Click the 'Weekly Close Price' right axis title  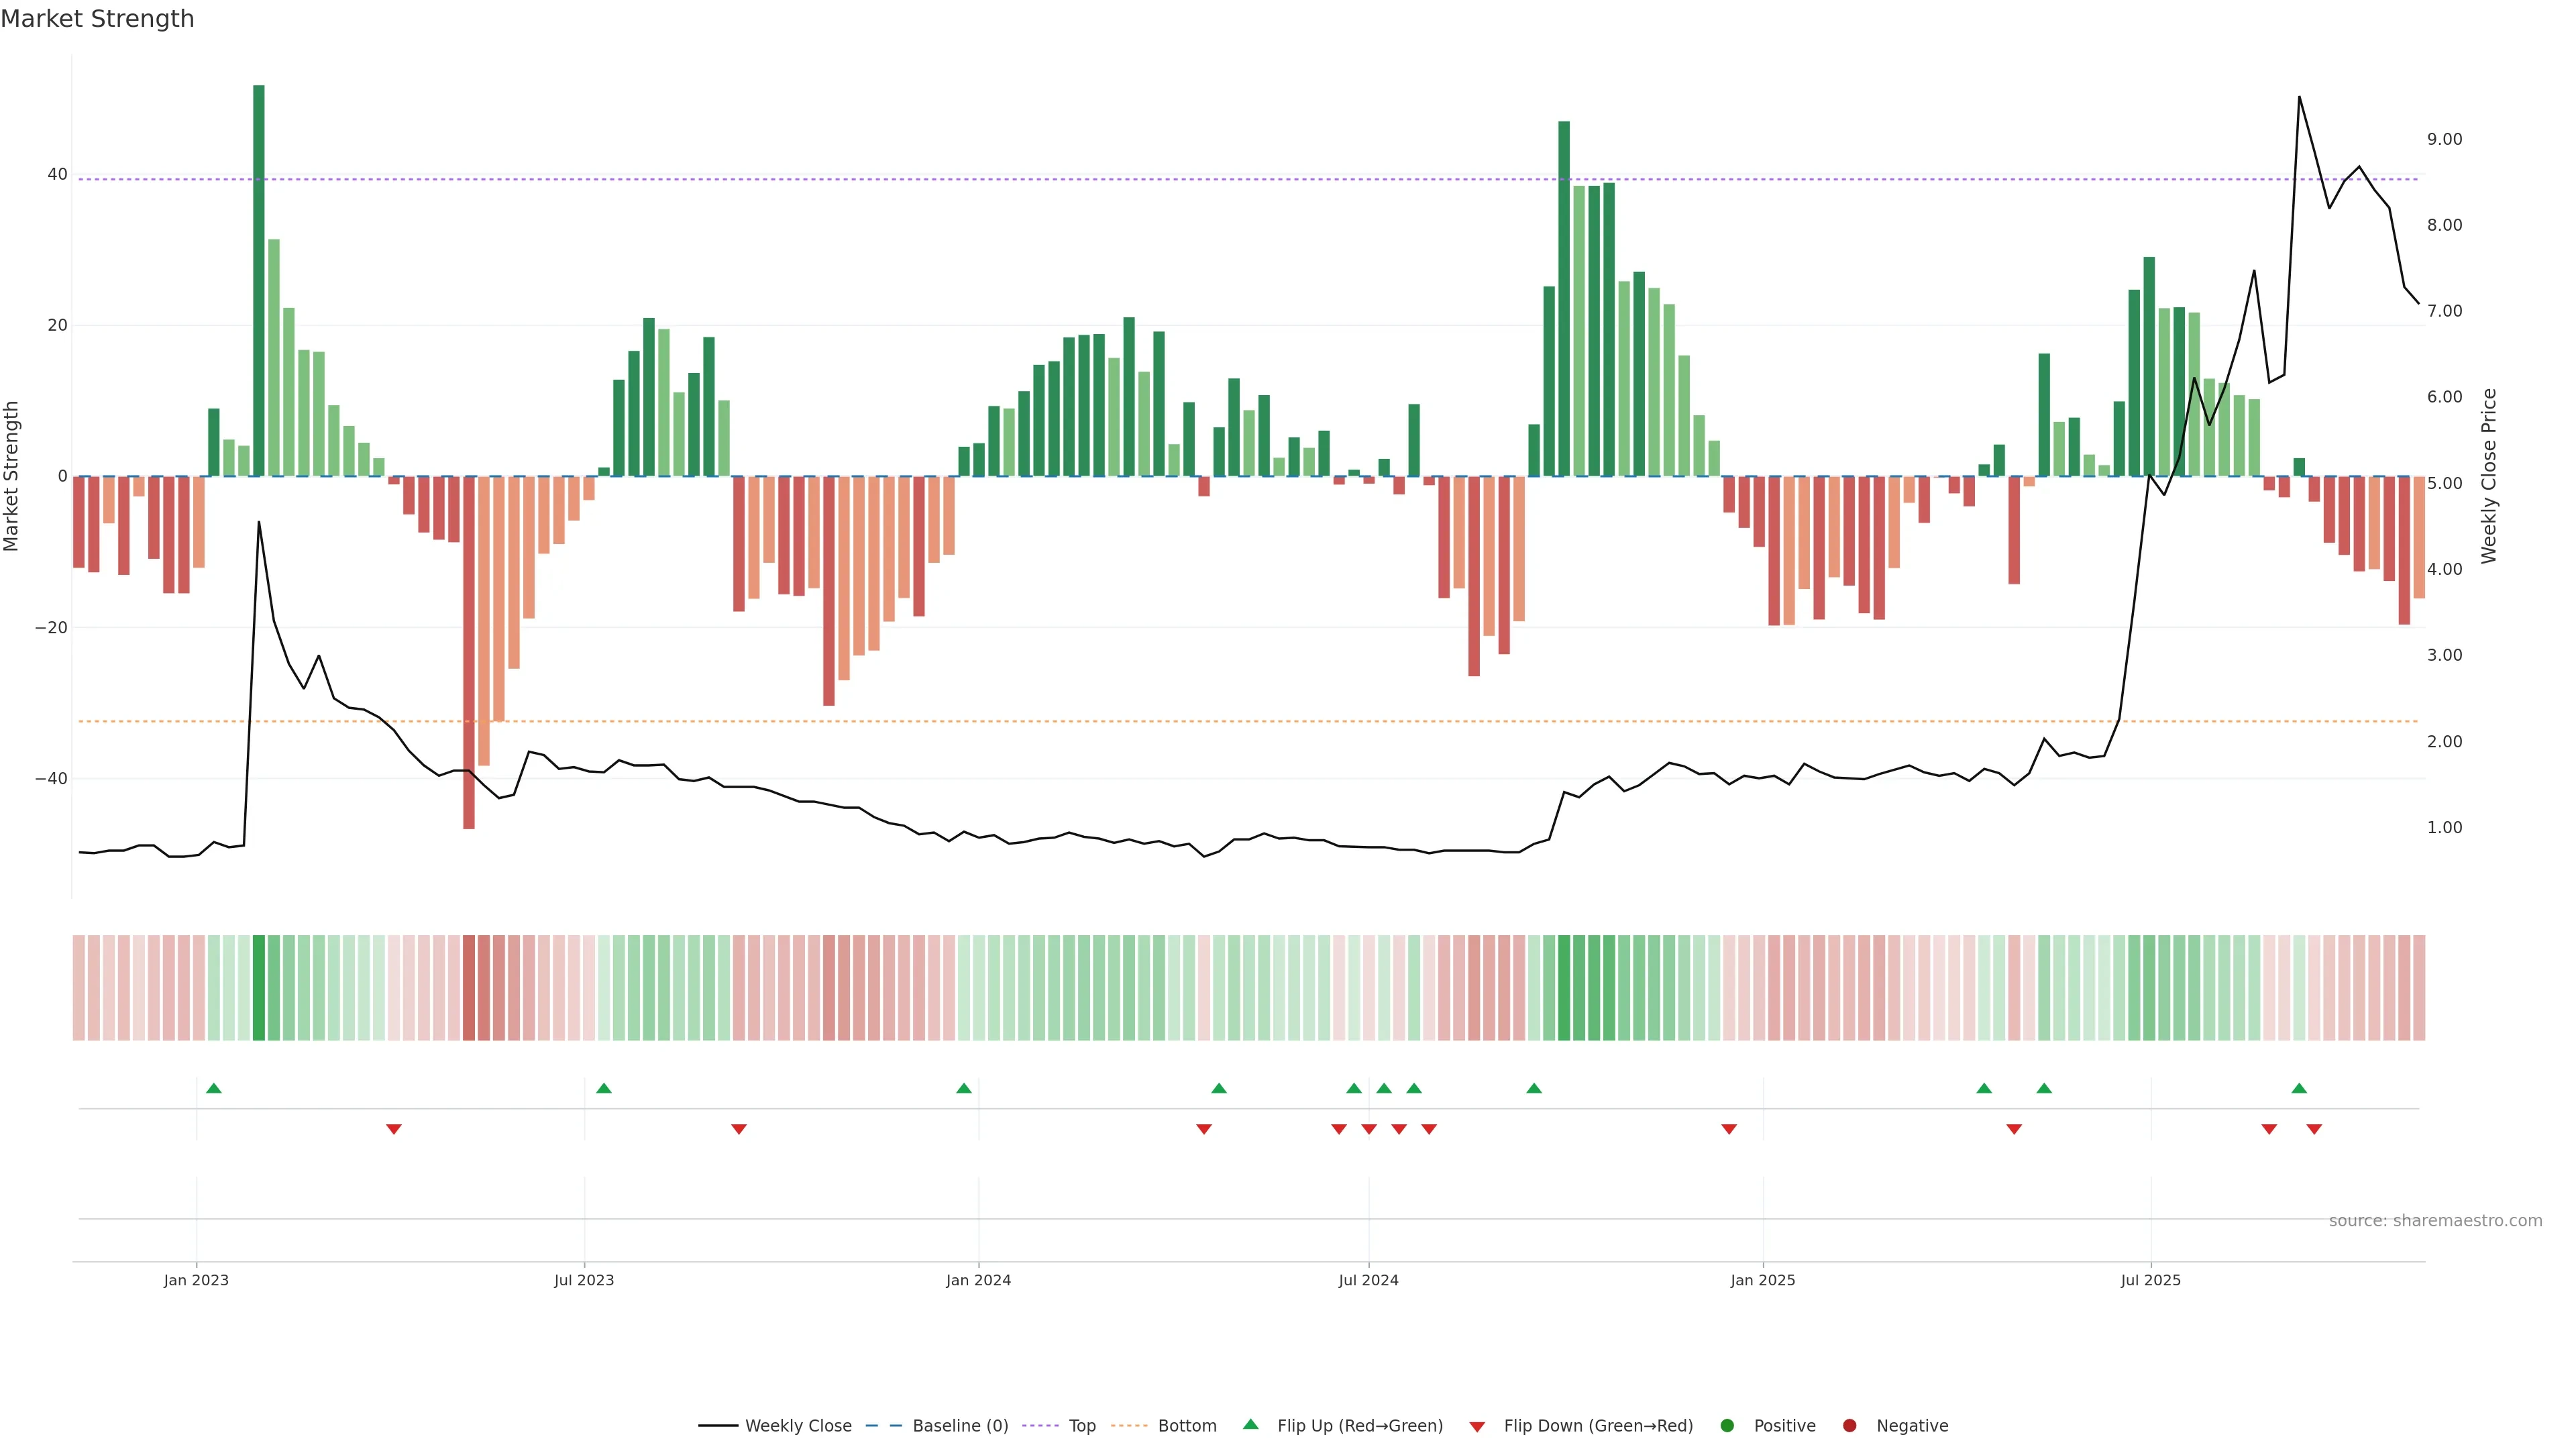(x=2489, y=476)
